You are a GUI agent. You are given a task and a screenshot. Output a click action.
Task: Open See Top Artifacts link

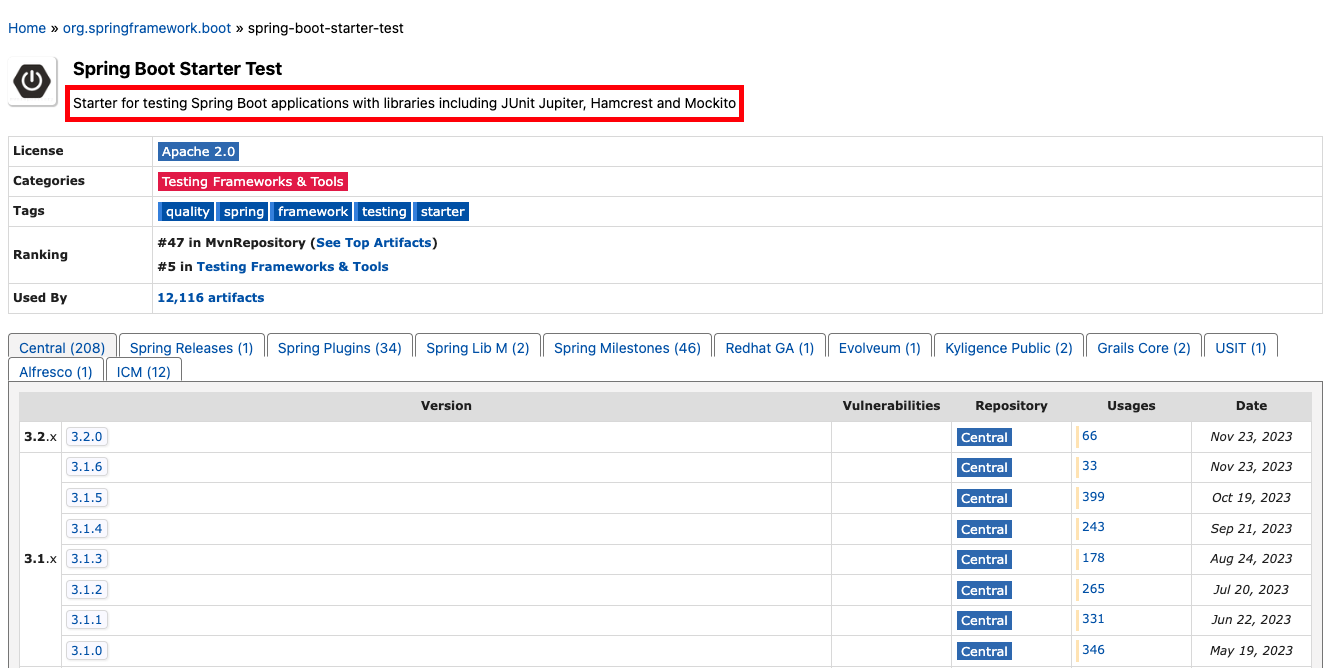[x=374, y=243]
